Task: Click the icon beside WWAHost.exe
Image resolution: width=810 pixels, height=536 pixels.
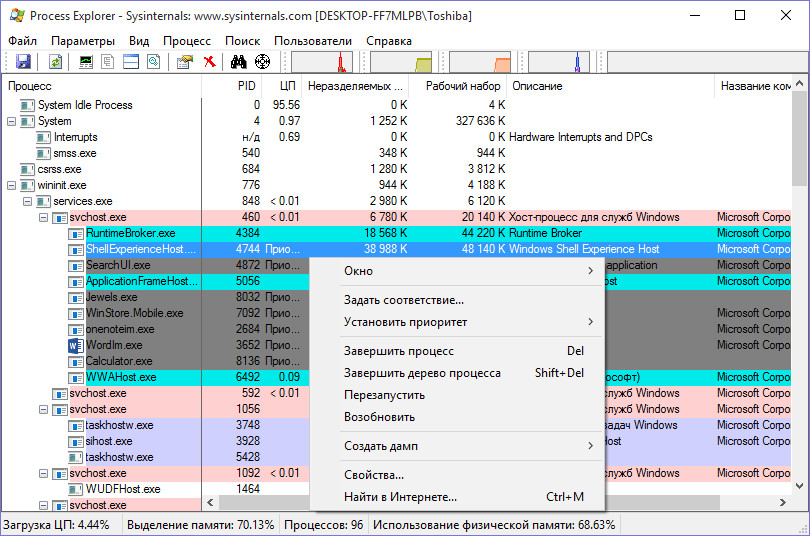Action: [76, 377]
